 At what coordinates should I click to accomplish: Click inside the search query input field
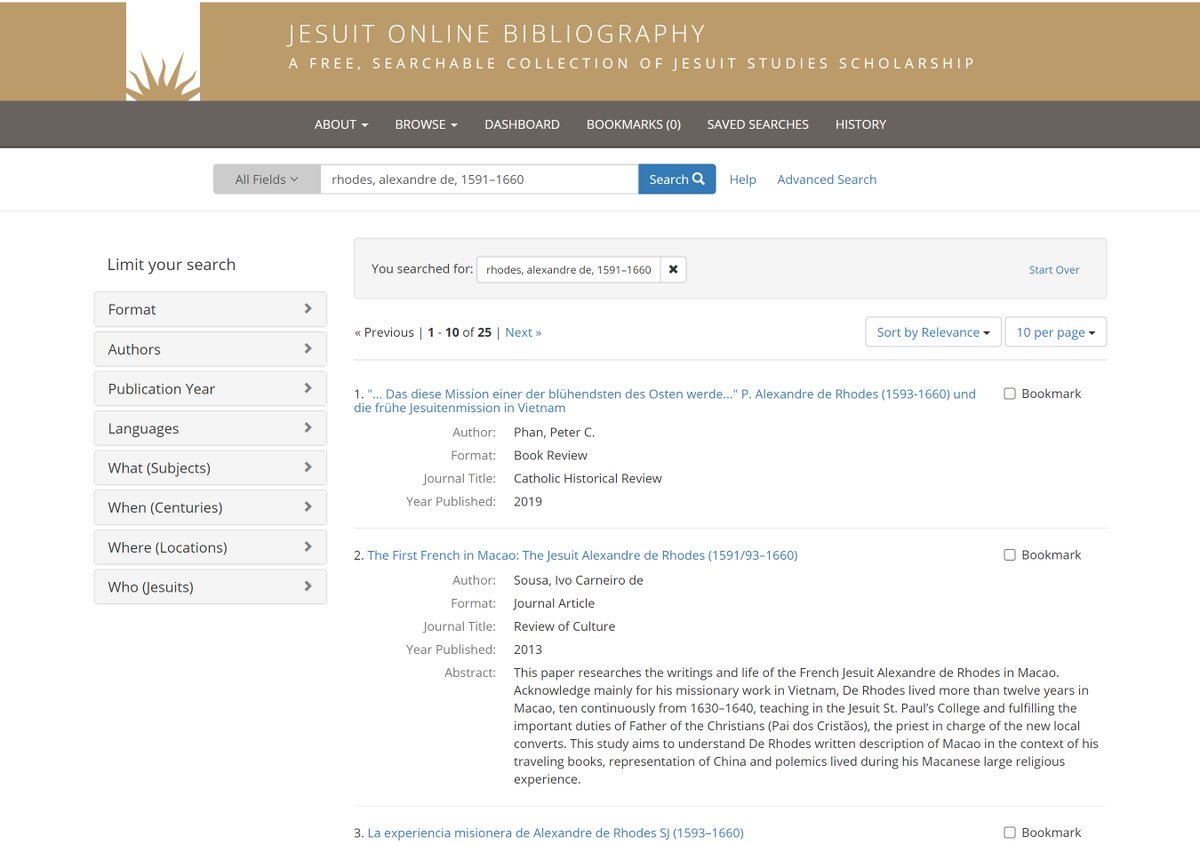tap(480, 178)
